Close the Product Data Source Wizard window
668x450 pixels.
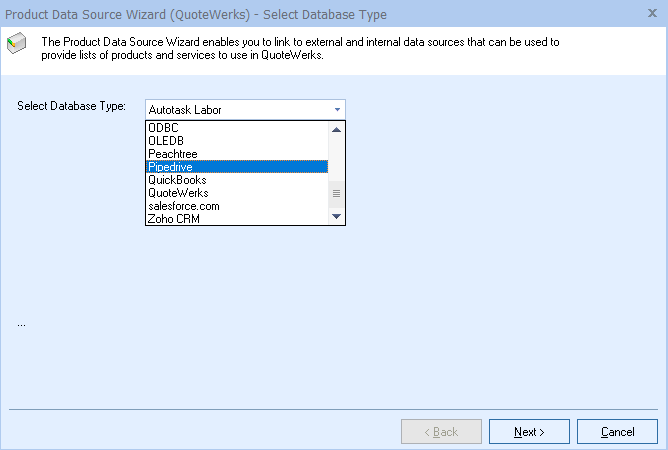pyautogui.click(x=653, y=15)
